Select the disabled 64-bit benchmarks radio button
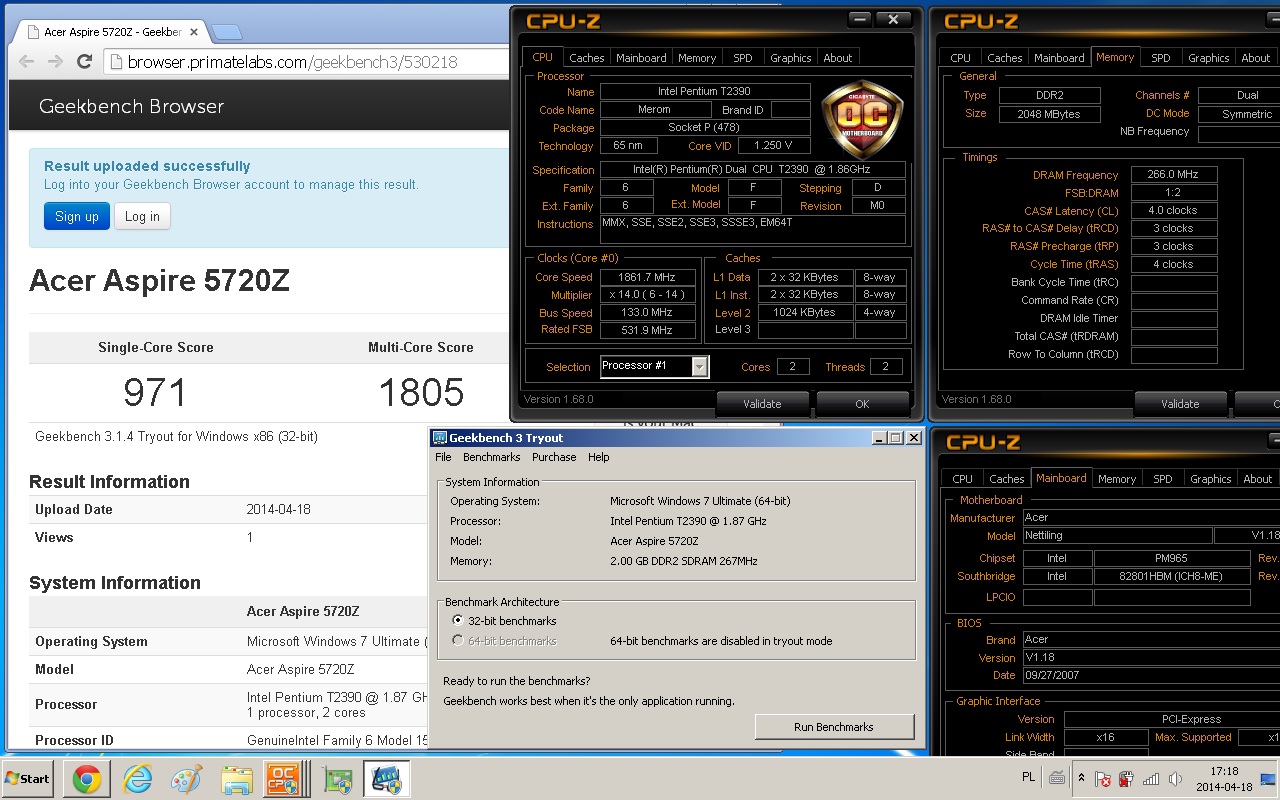This screenshot has height=800, width=1280. pyautogui.click(x=458, y=641)
